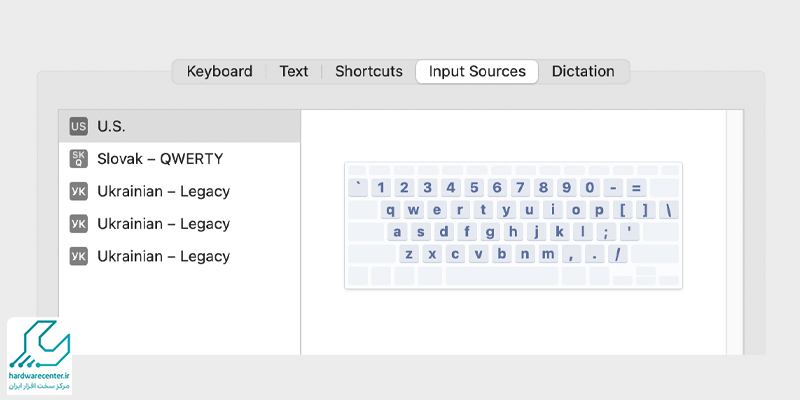Go to the Shortcuts tab
Image resolution: width=800 pixels, height=400 pixels.
tap(368, 72)
